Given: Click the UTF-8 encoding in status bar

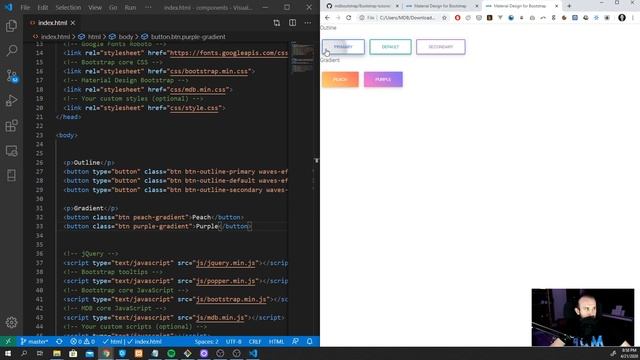Looking at the screenshot, I should [x=233, y=342].
